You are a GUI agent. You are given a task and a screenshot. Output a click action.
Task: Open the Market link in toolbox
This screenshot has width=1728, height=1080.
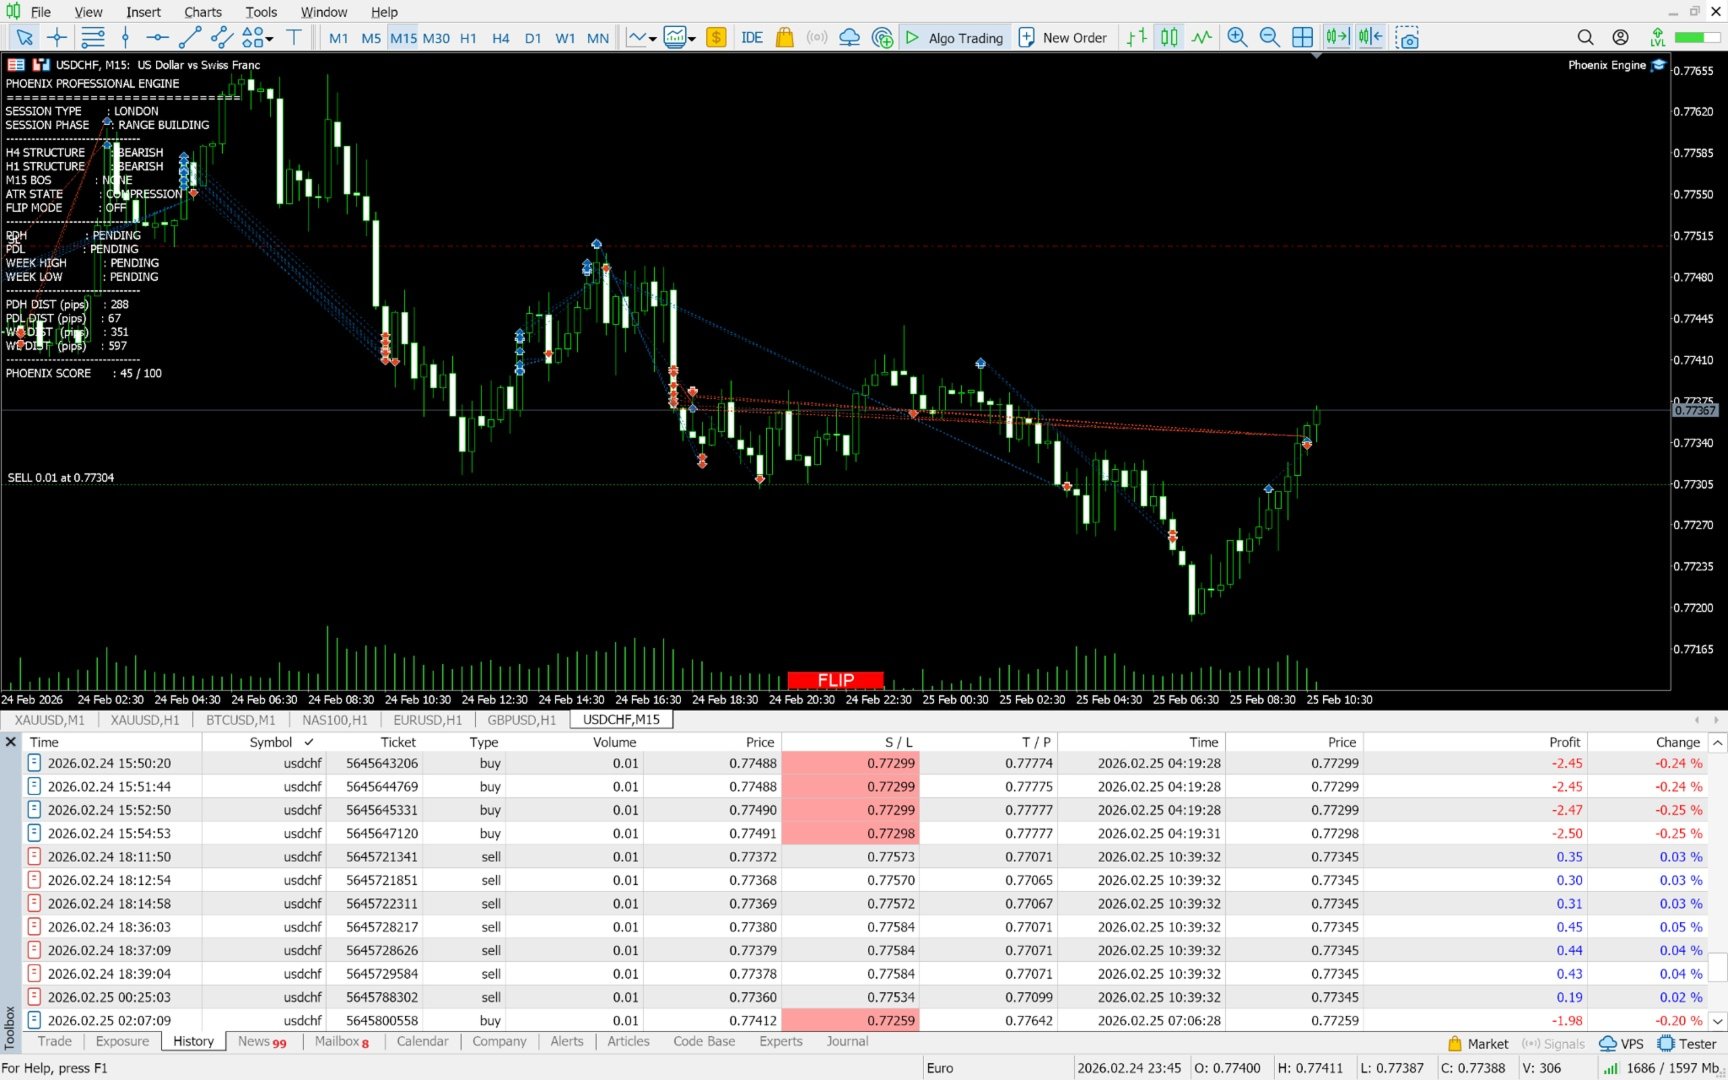click(1478, 1044)
